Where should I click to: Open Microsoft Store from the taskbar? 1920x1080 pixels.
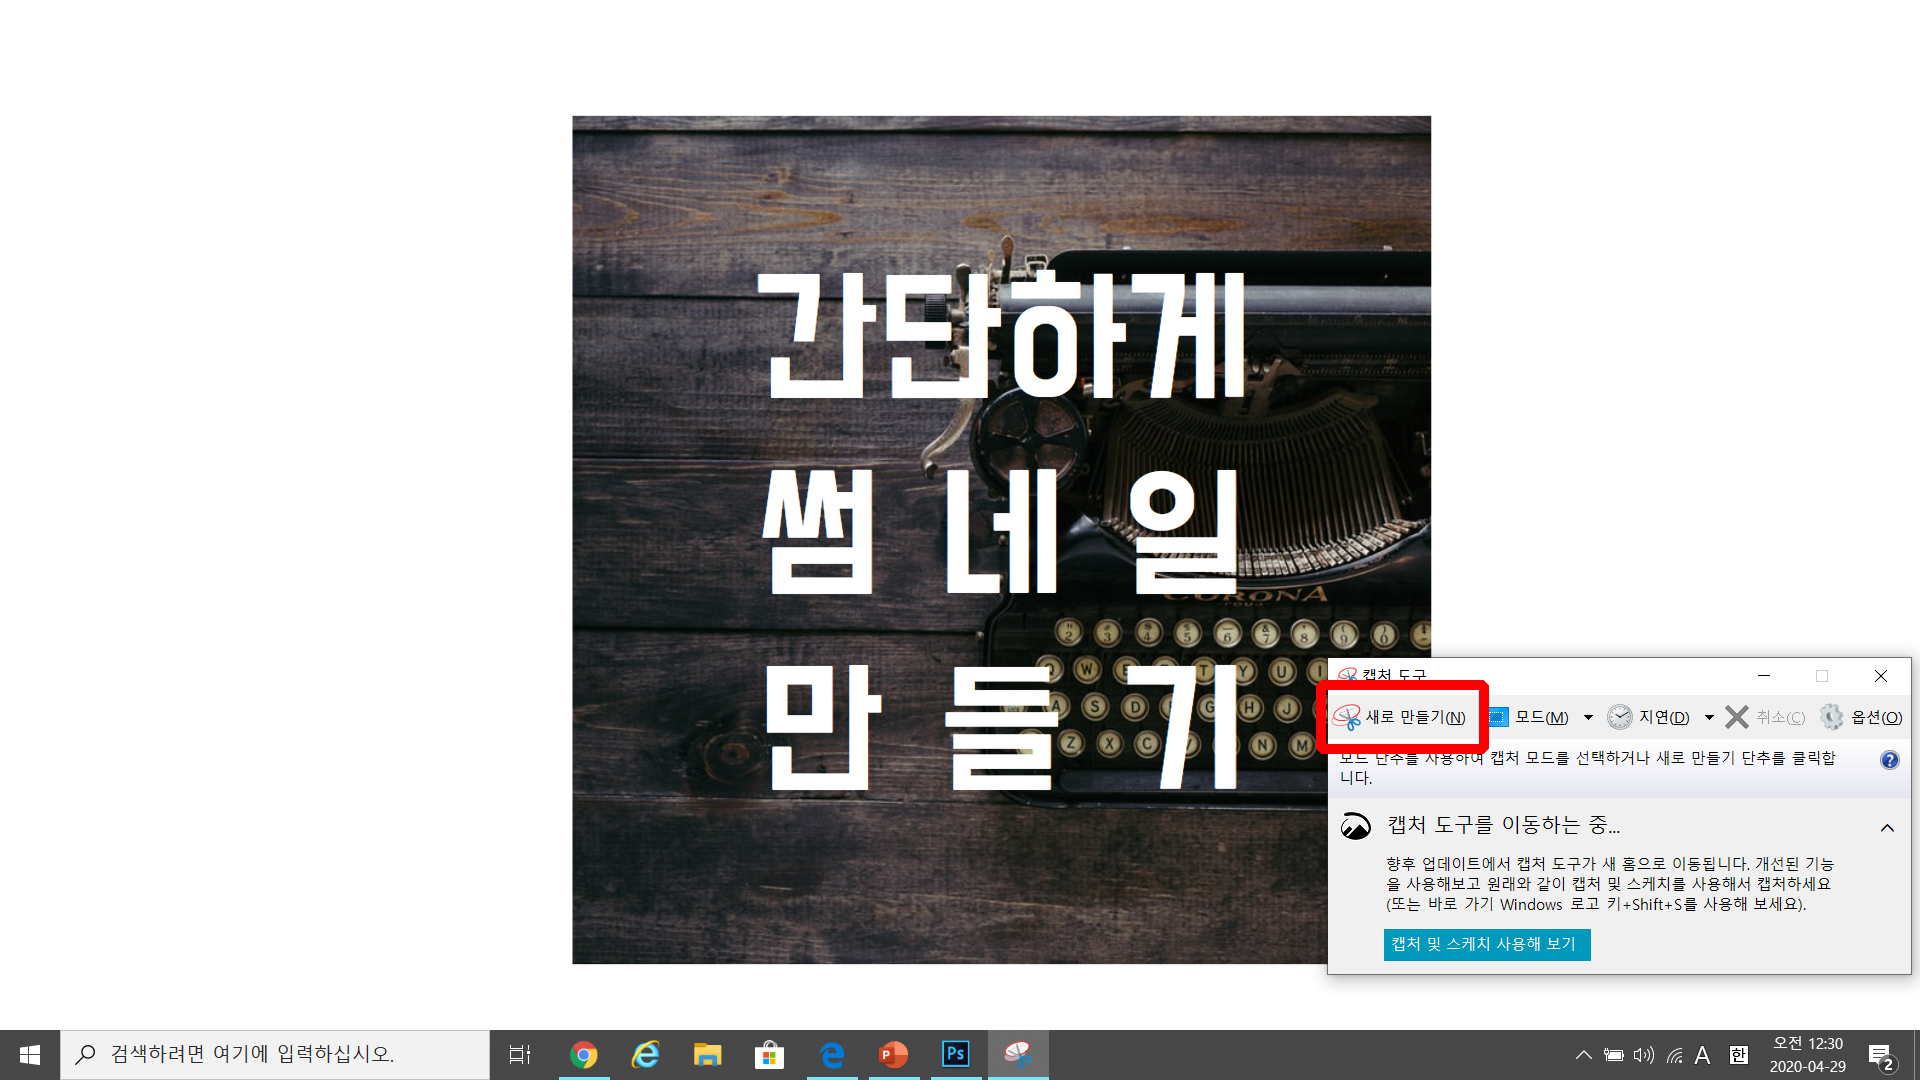(x=769, y=1054)
